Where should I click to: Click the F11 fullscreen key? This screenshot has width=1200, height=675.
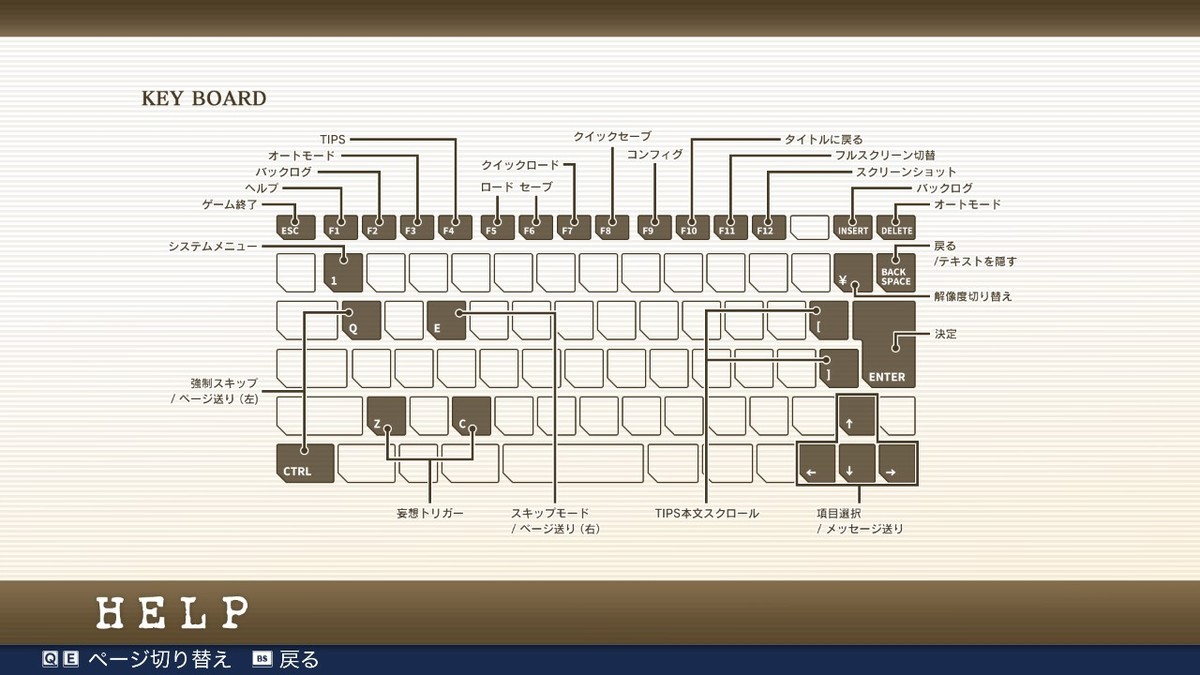pyautogui.click(x=732, y=227)
